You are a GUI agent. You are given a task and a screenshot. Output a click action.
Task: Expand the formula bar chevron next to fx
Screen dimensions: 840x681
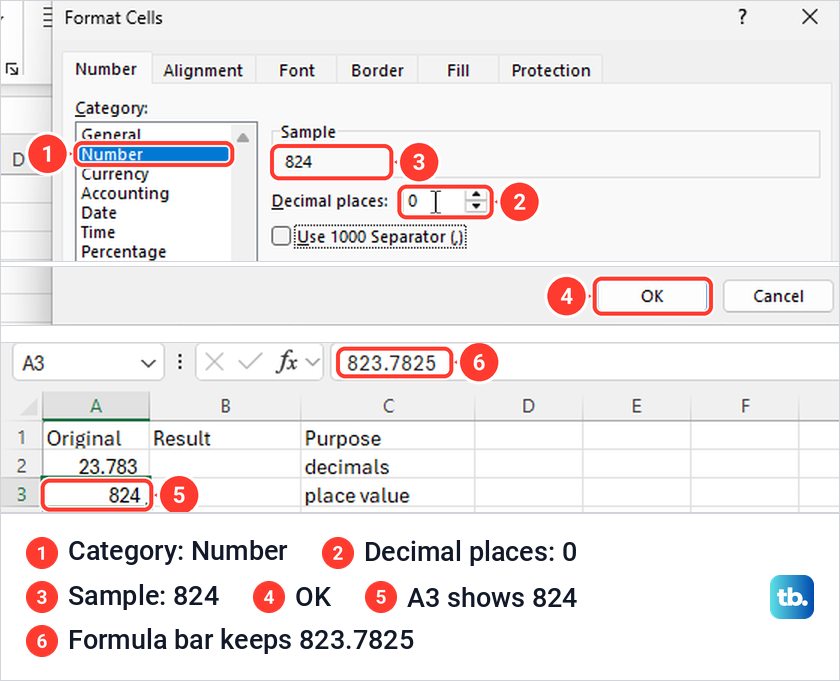pyautogui.click(x=312, y=363)
